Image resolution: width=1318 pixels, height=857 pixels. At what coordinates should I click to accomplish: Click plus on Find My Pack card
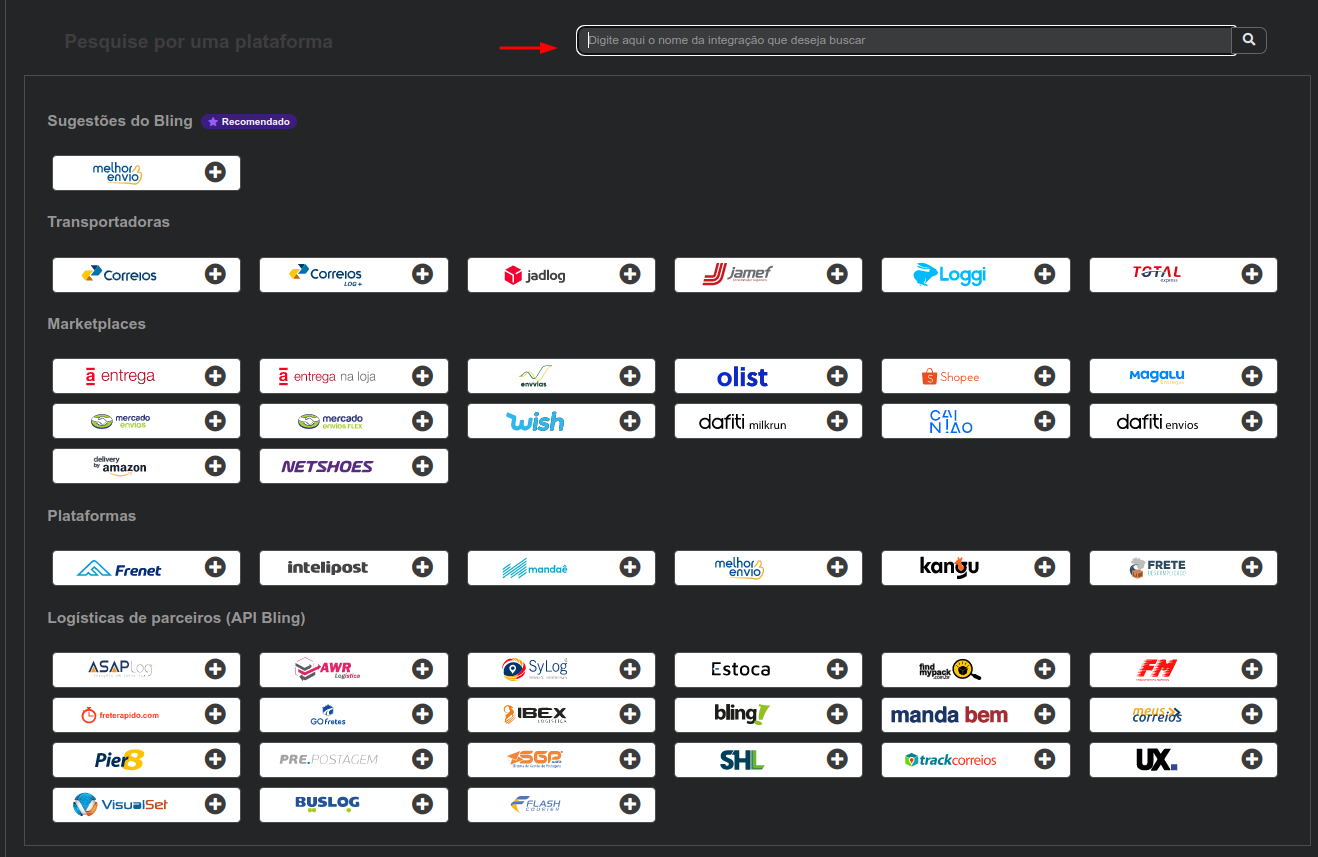pos(1045,669)
